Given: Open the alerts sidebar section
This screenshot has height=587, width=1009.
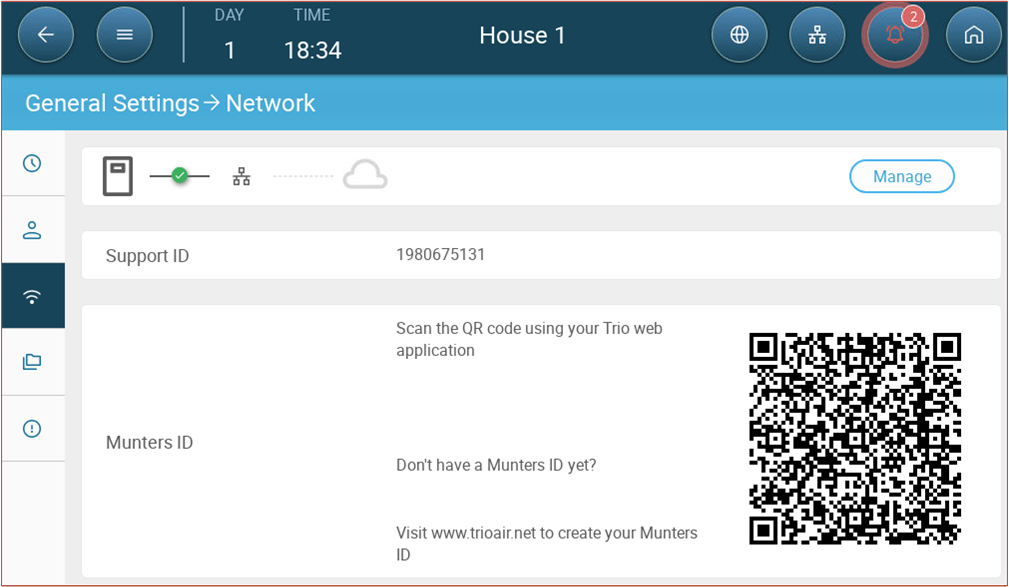Looking at the screenshot, I should (30, 428).
